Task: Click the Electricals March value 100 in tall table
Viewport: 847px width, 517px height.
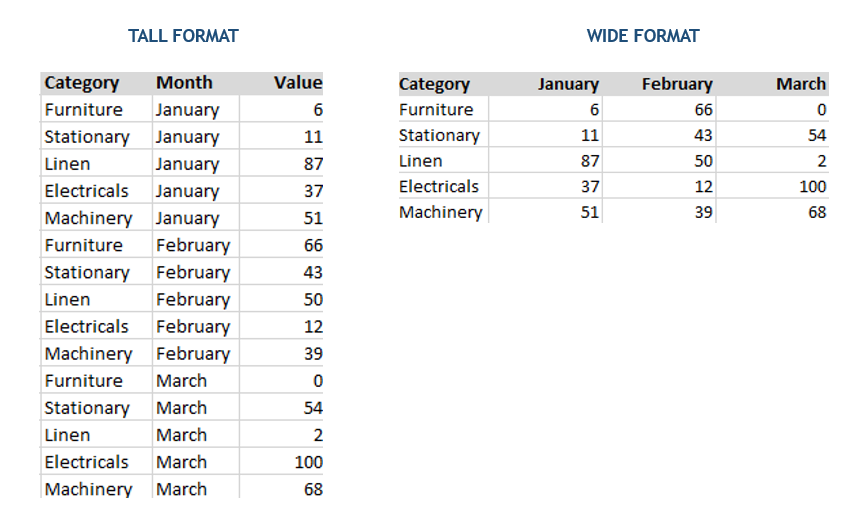Action: [x=308, y=462]
